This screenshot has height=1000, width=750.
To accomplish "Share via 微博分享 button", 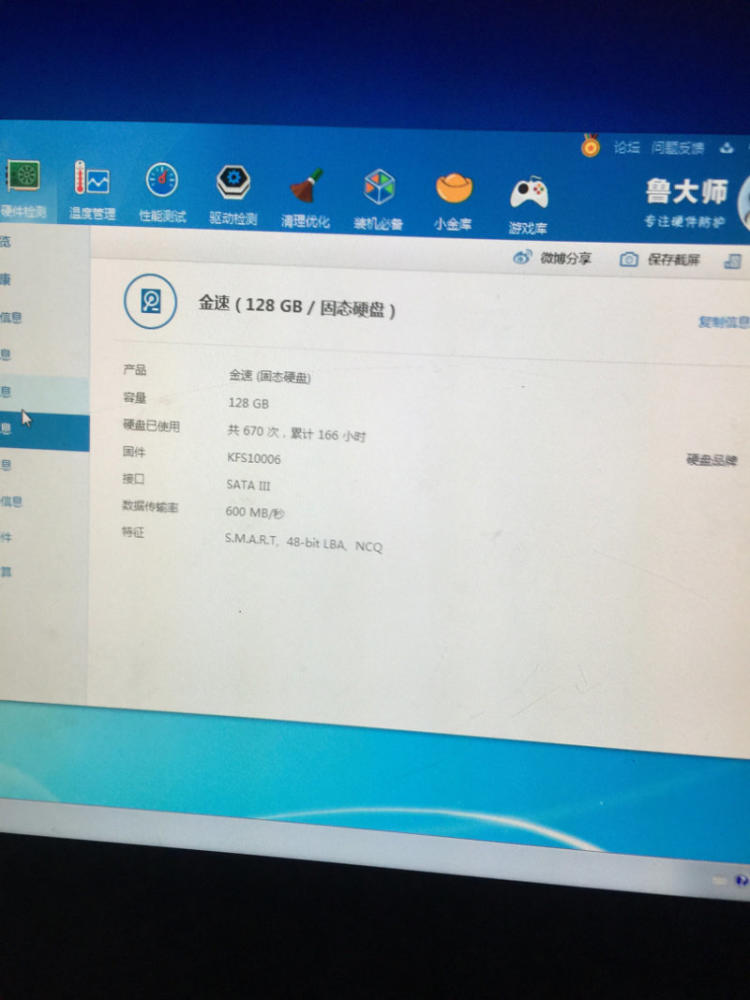I will point(552,258).
